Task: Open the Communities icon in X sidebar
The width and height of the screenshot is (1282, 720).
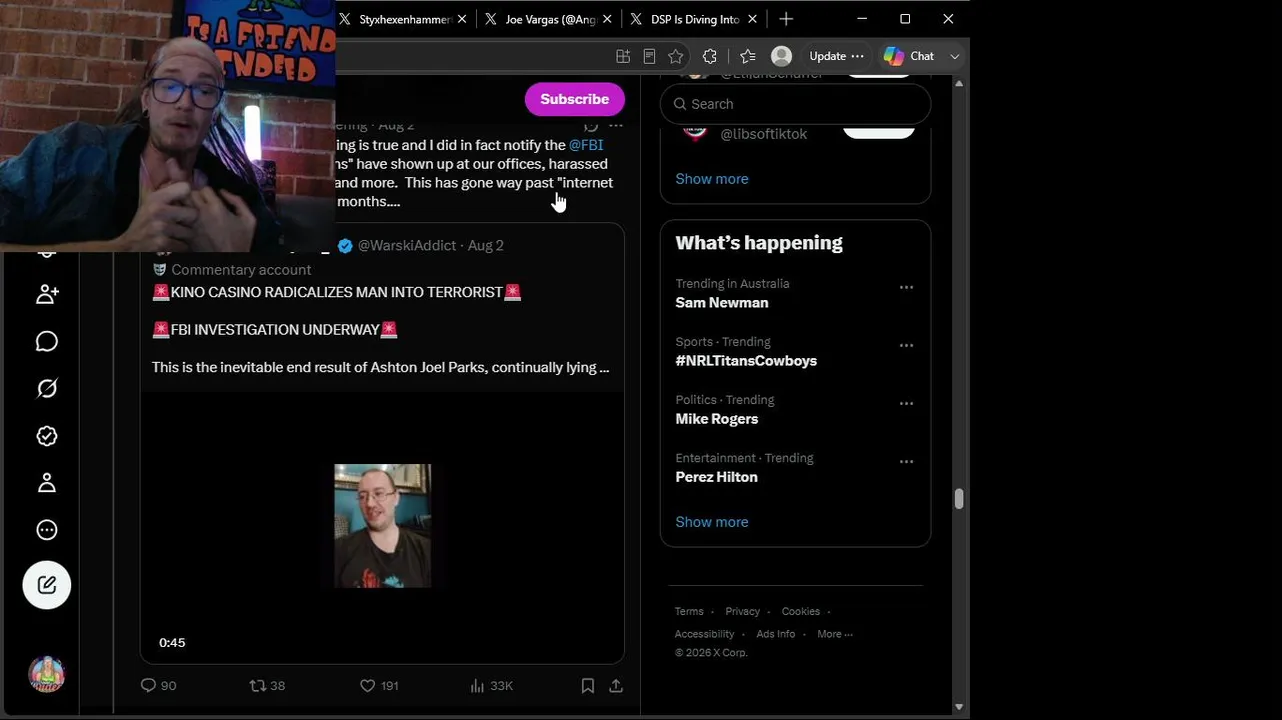Action: [47, 294]
